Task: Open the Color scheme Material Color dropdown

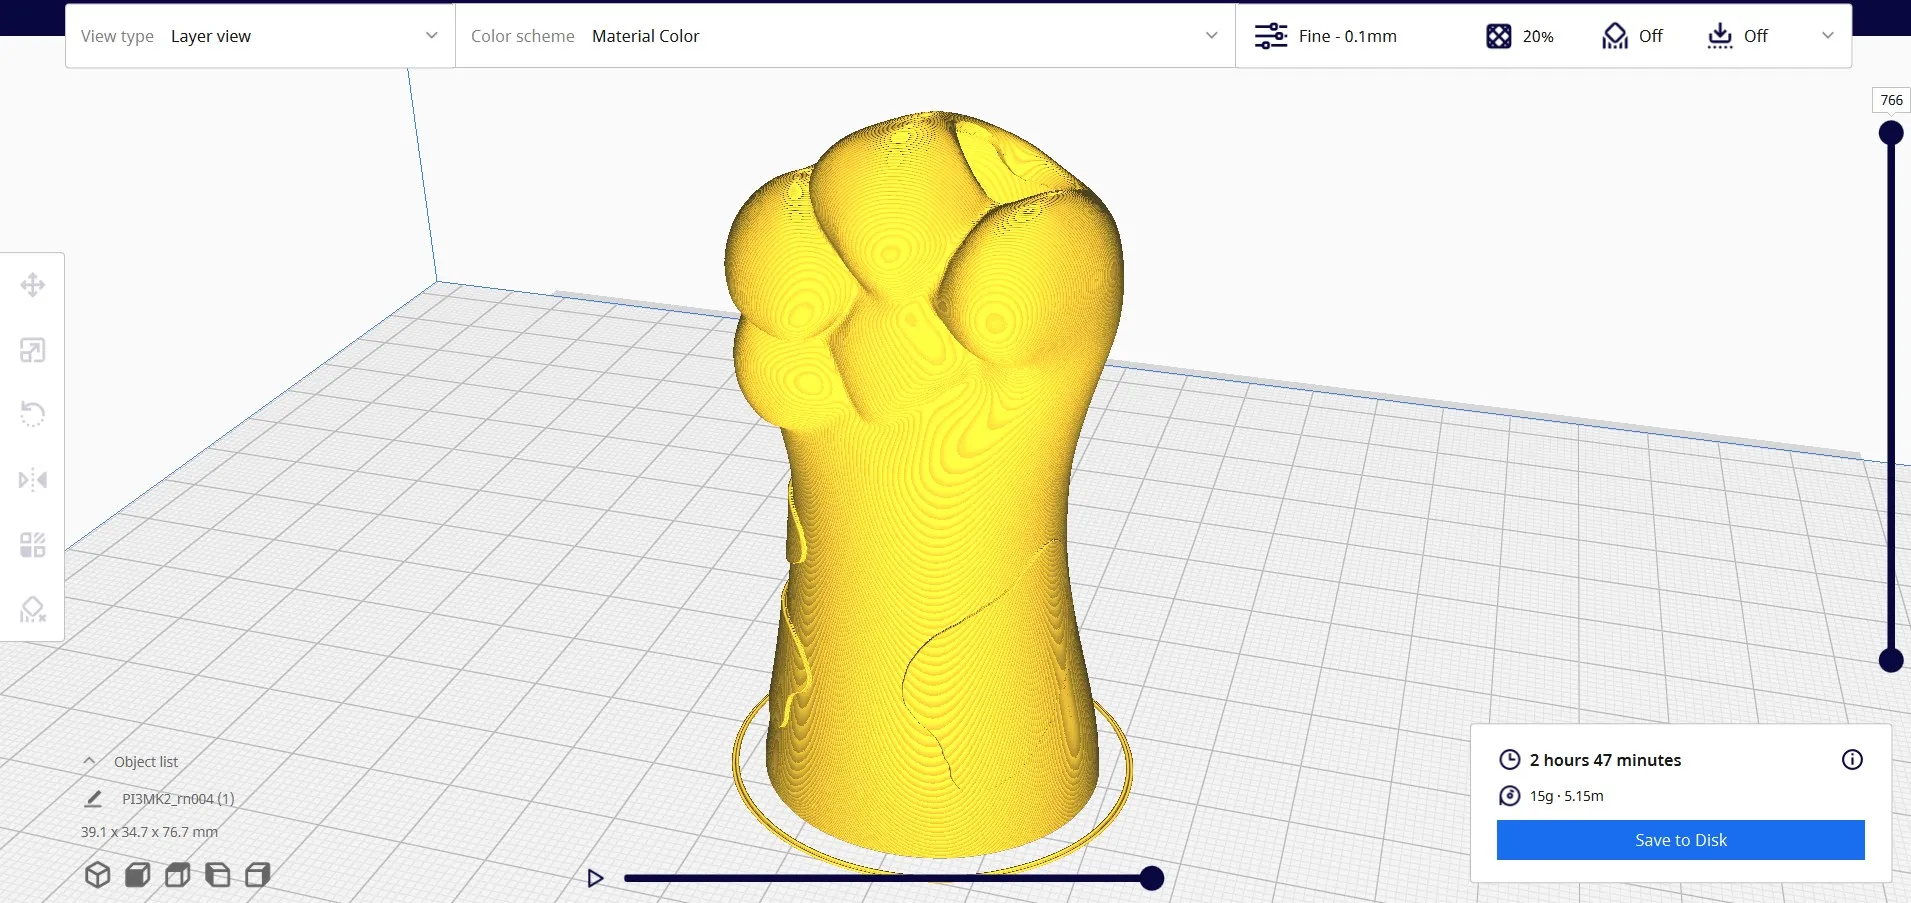Action: coord(845,36)
